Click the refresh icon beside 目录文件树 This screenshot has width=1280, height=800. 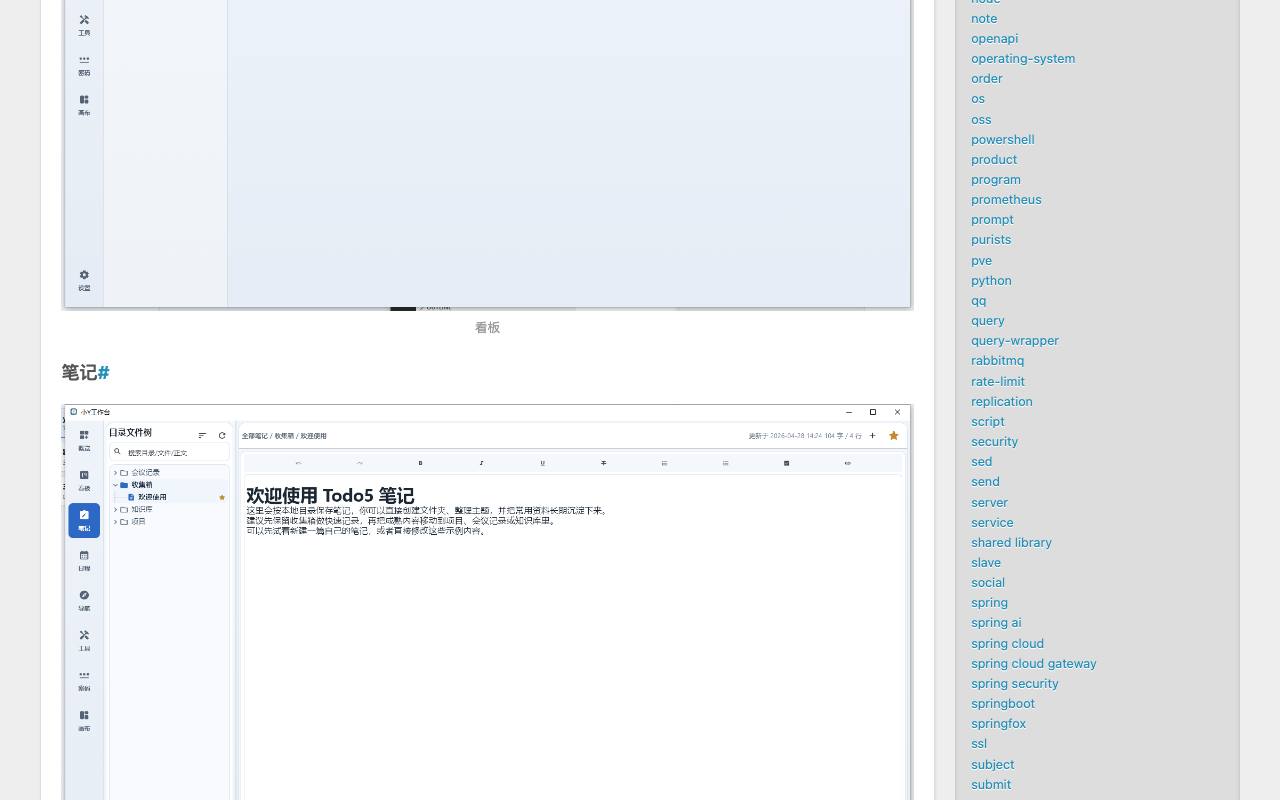point(222,435)
